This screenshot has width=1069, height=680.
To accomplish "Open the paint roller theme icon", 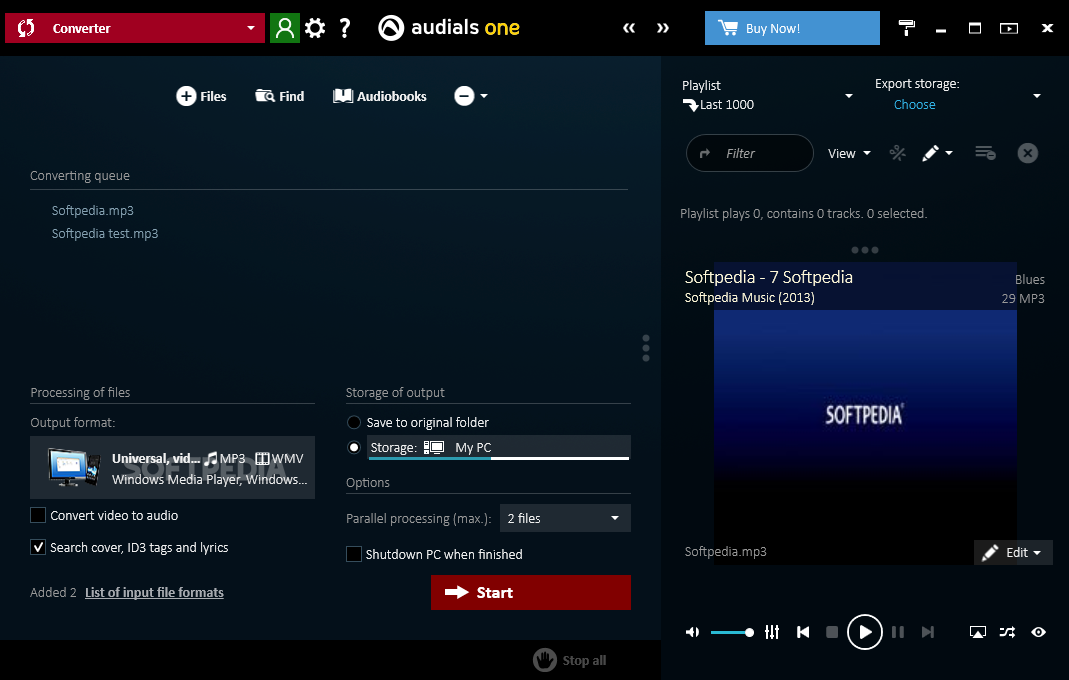I will 907,28.
